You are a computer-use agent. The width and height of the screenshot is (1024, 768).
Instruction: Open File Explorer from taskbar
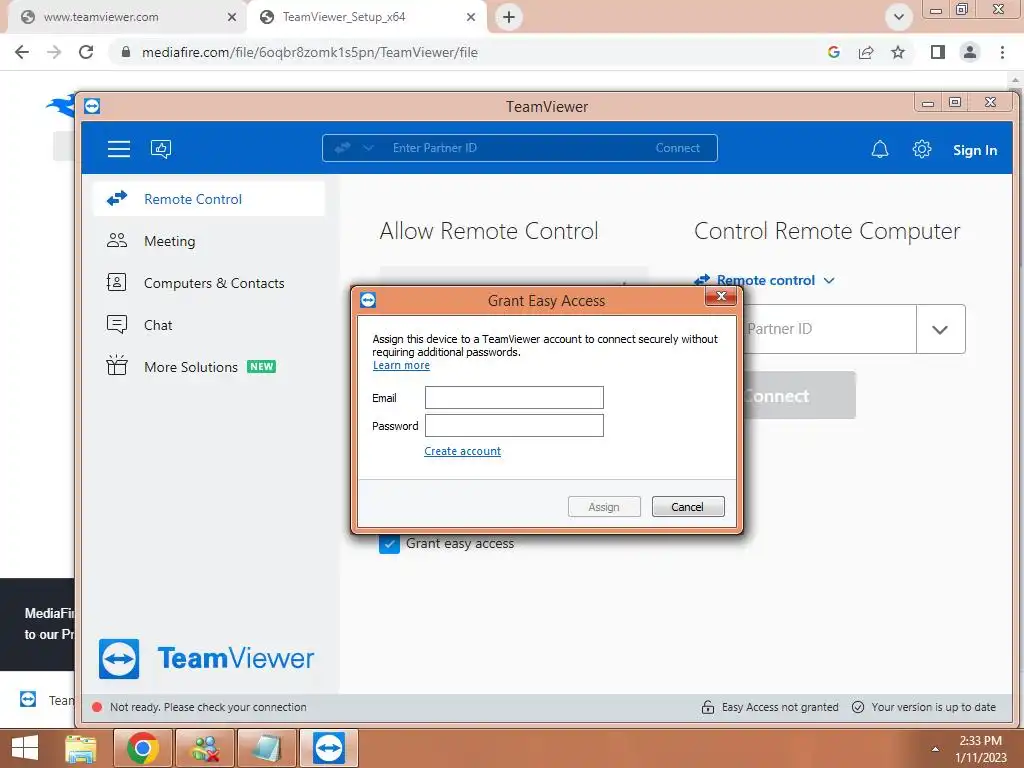click(81, 748)
